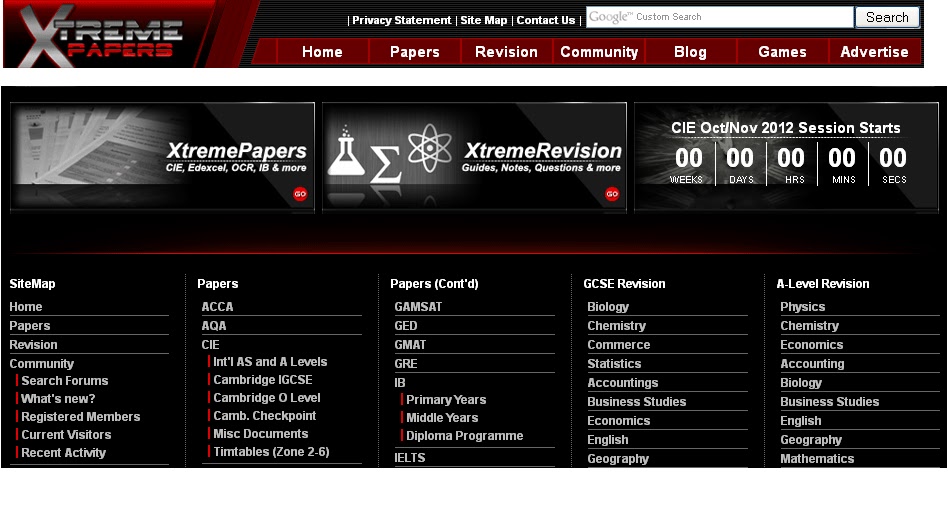Open Timtables (Zone 2-6) link
This screenshot has height=505, width=948.
pos(271,452)
